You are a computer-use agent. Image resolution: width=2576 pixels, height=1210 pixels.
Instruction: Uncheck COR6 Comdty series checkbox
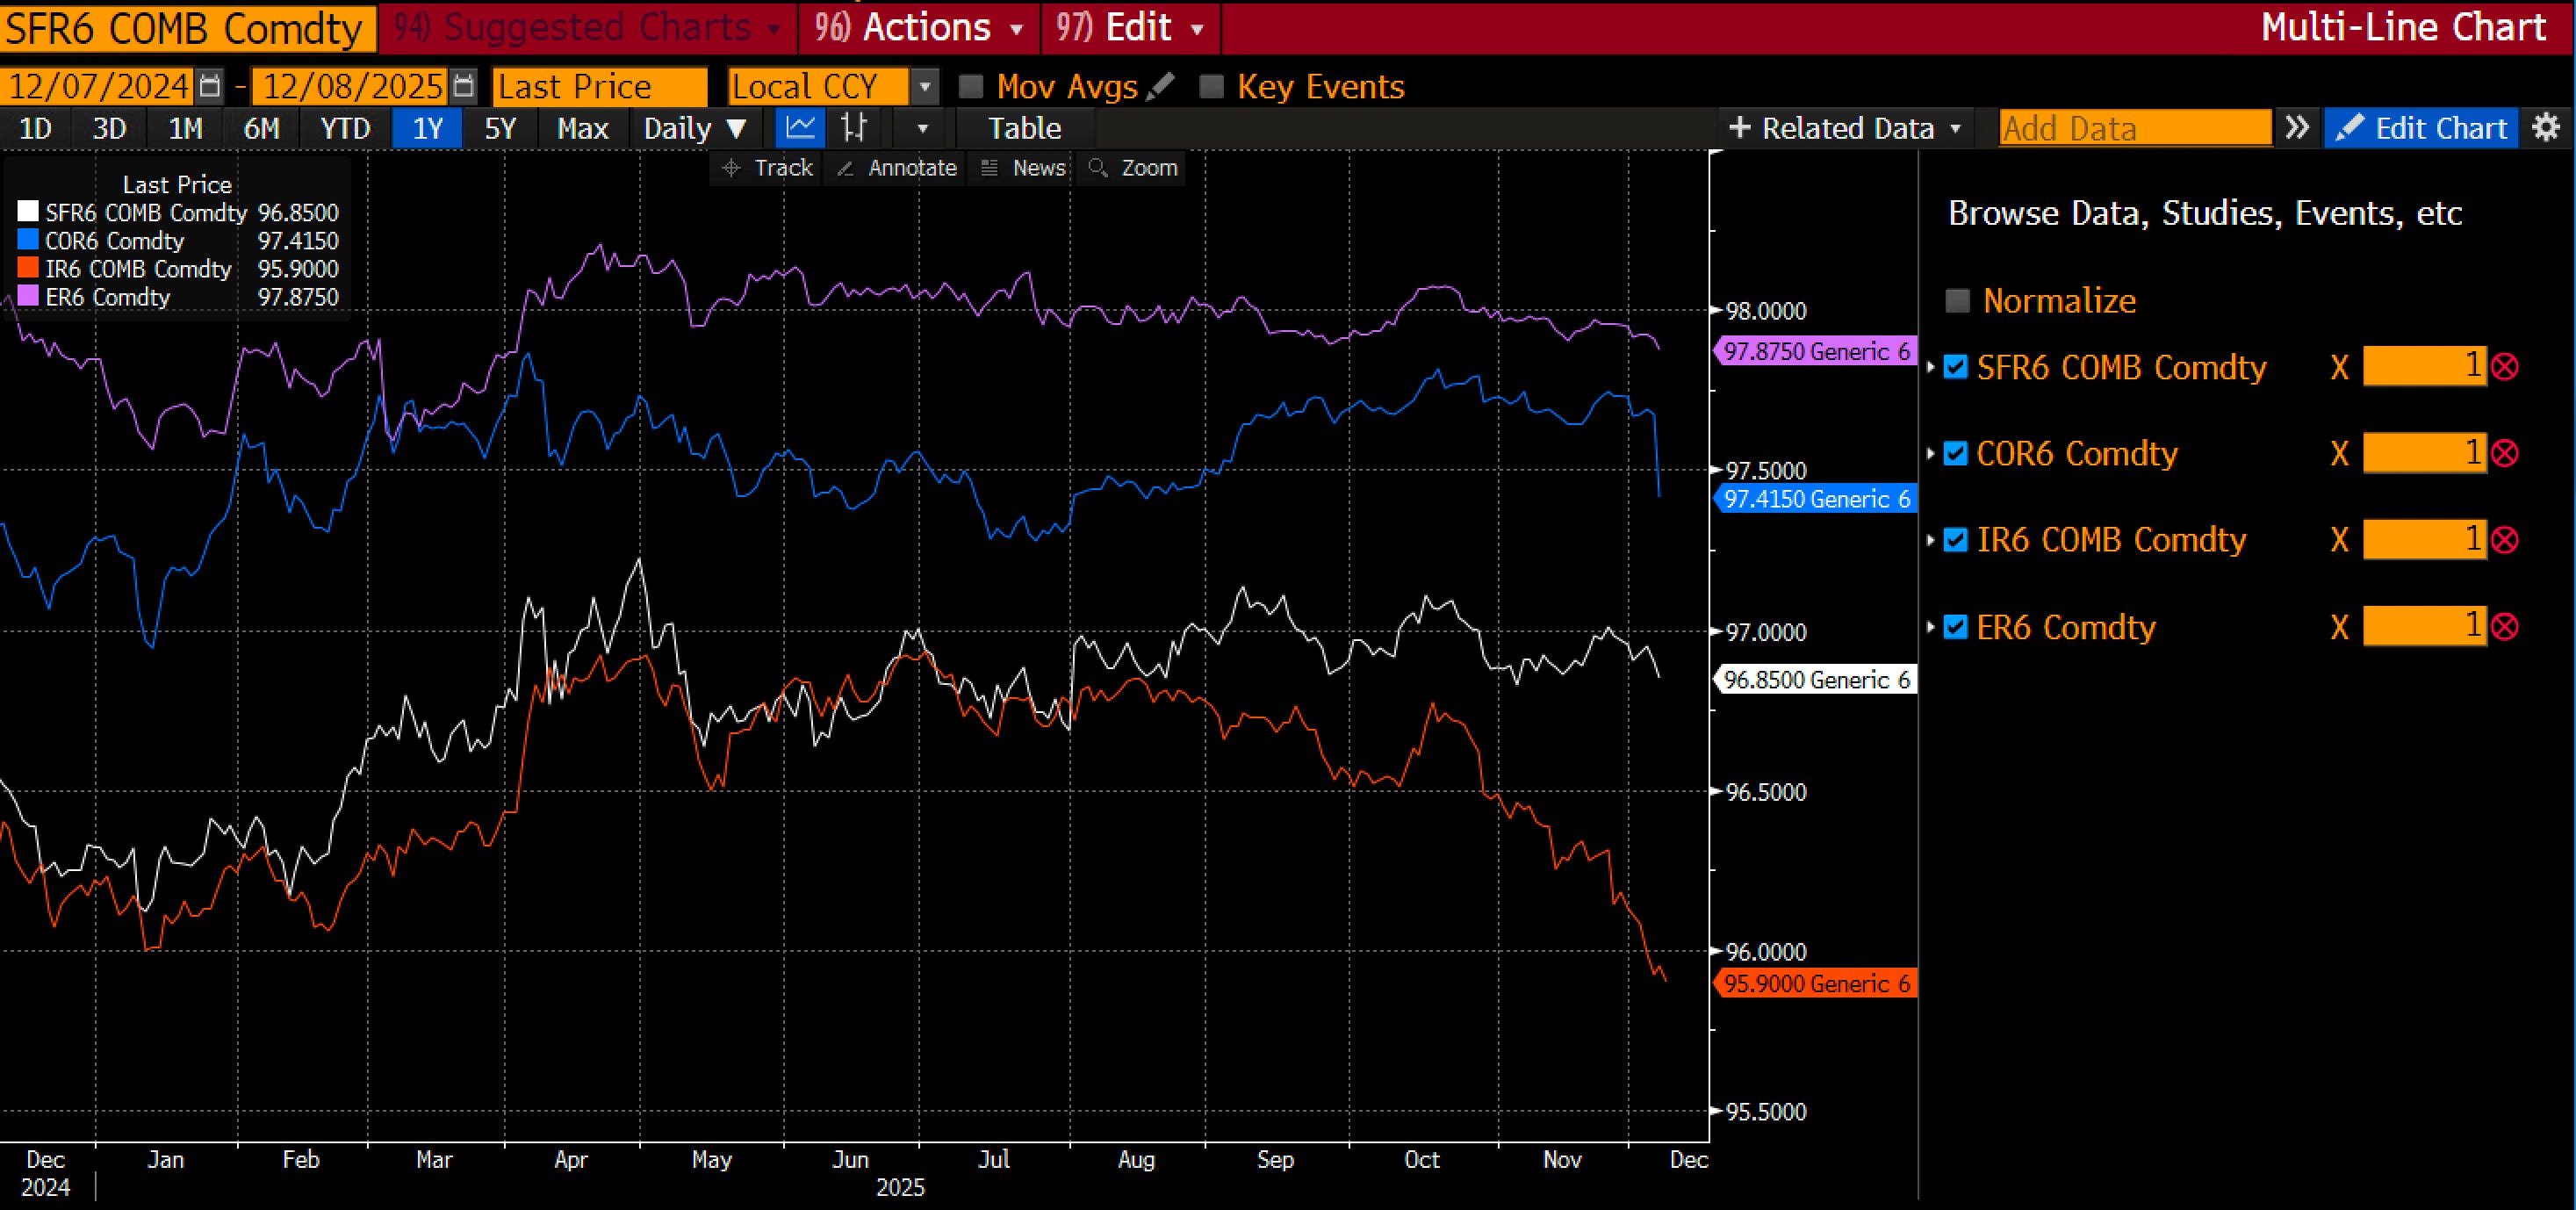[1955, 454]
